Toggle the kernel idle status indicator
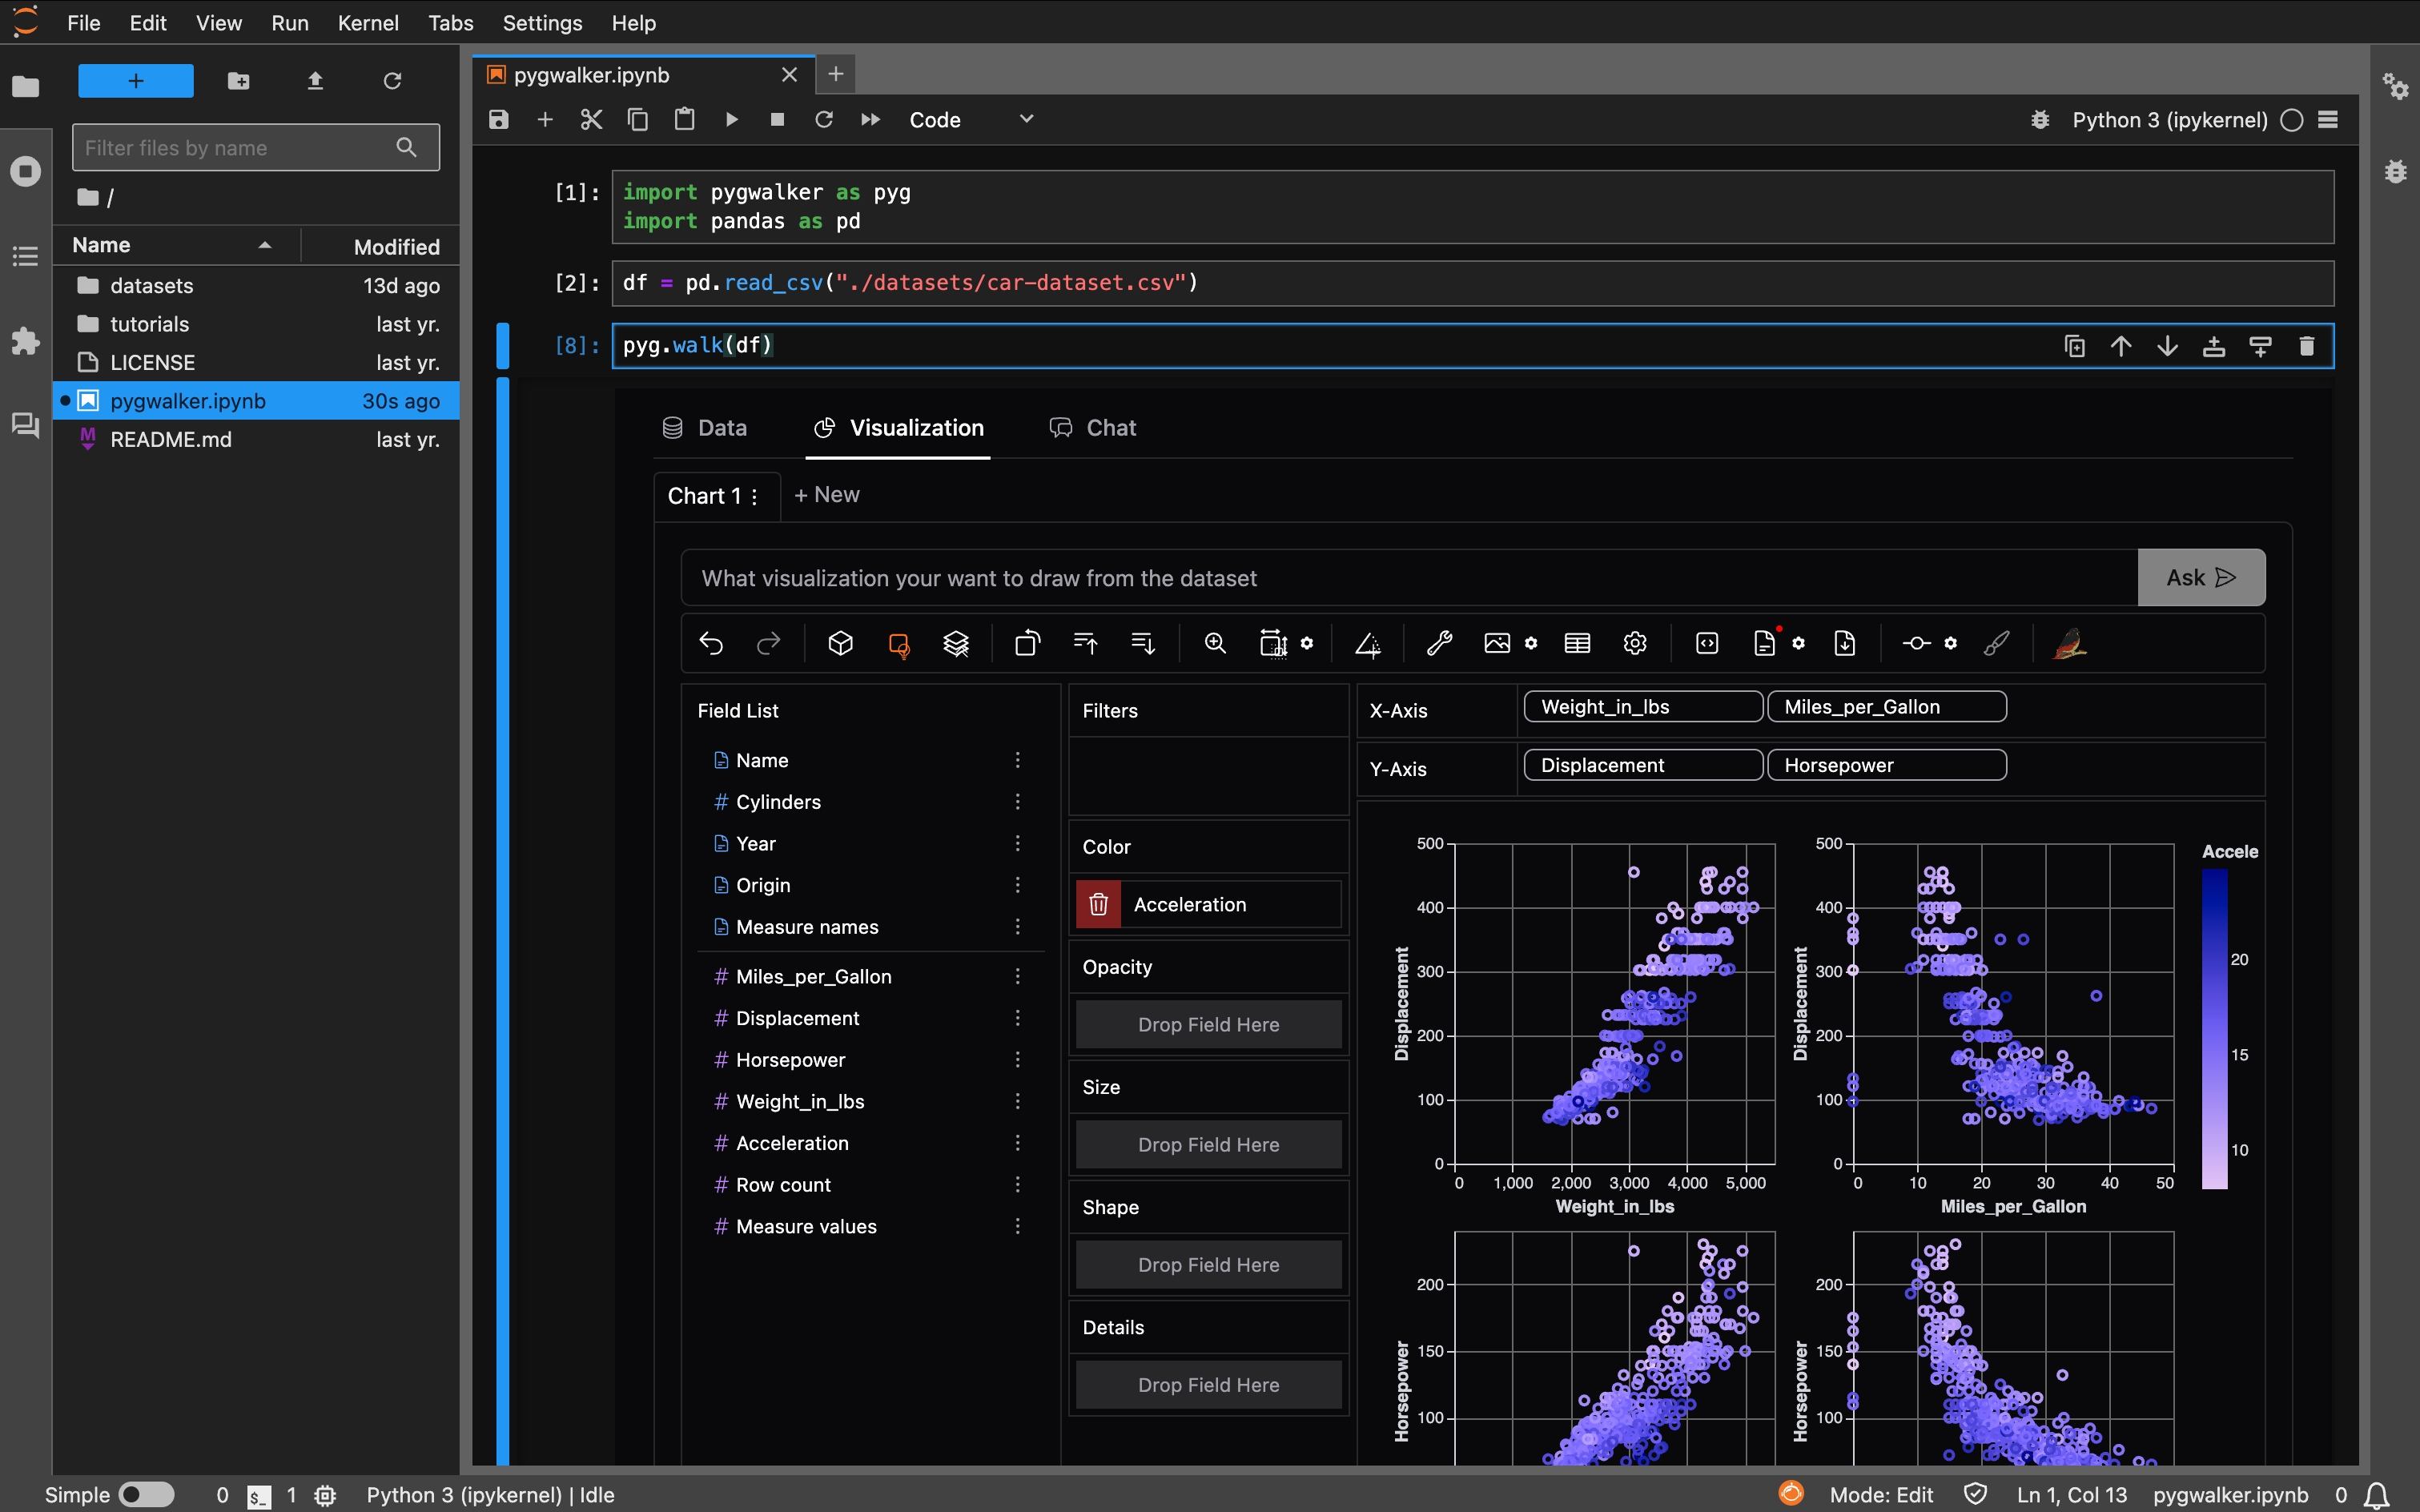Screen dimensions: 2420x1512 pos(2294,119)
